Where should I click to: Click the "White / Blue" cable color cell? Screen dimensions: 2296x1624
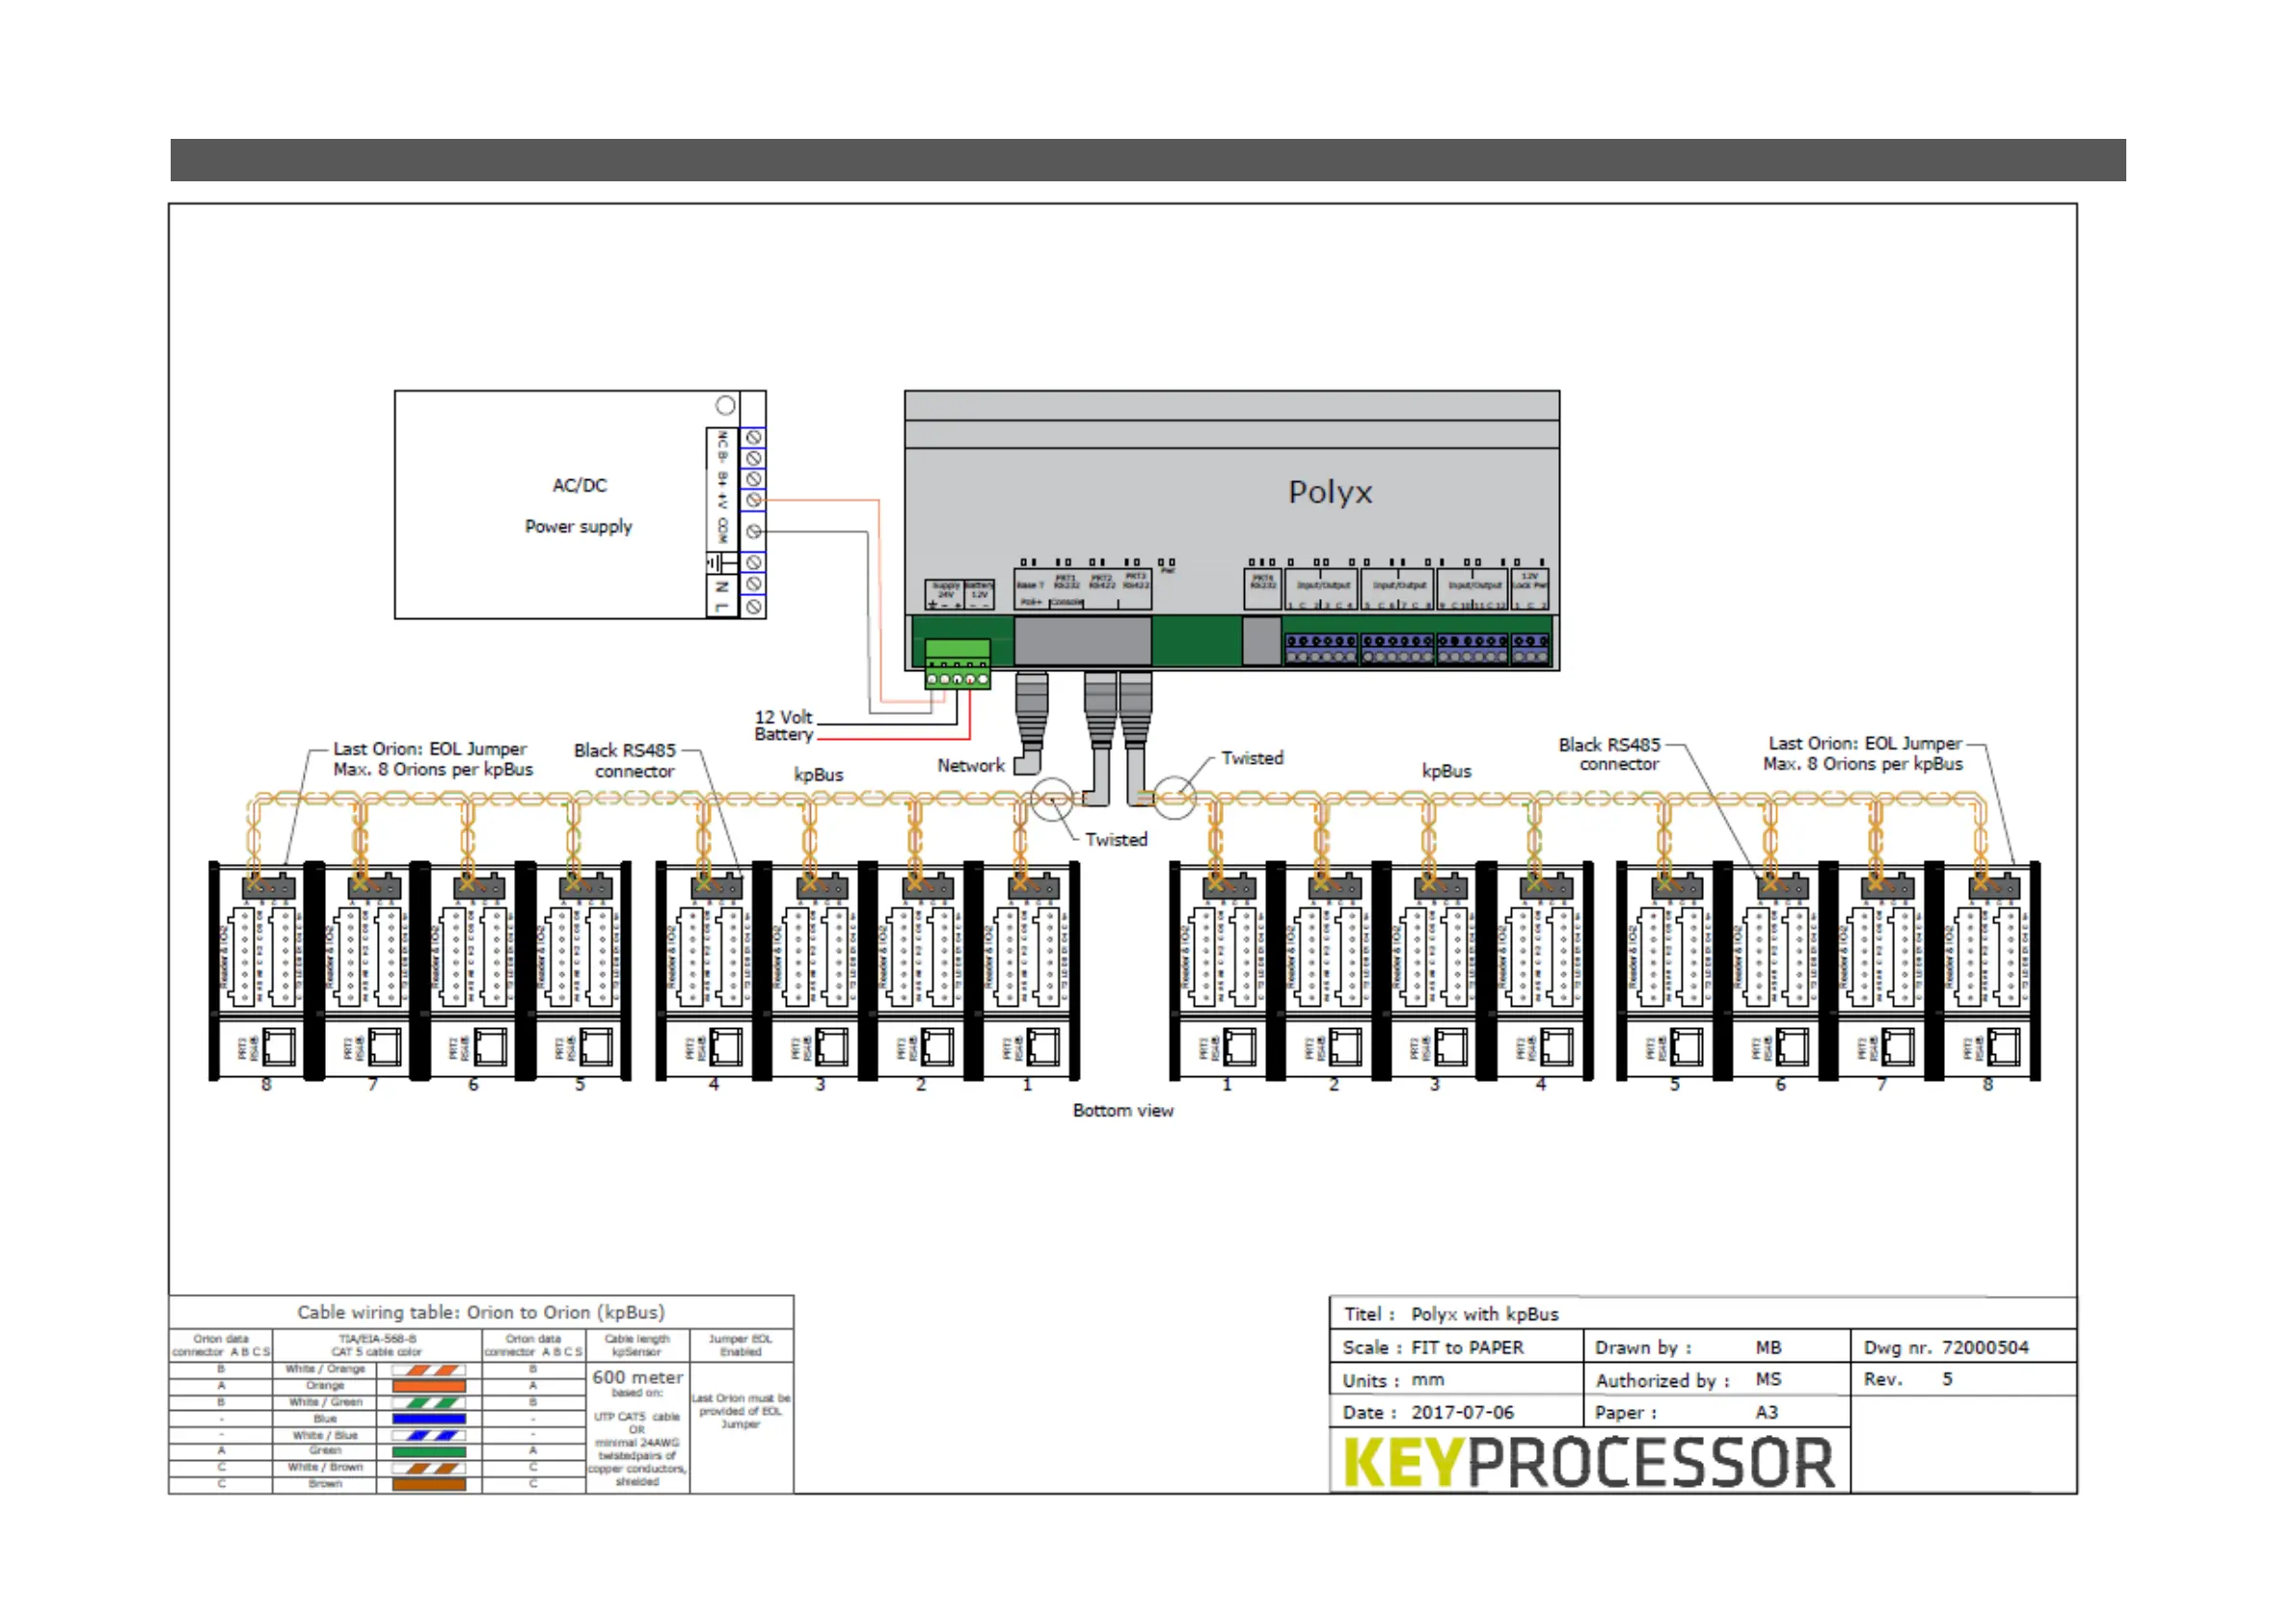[325, 1435]
